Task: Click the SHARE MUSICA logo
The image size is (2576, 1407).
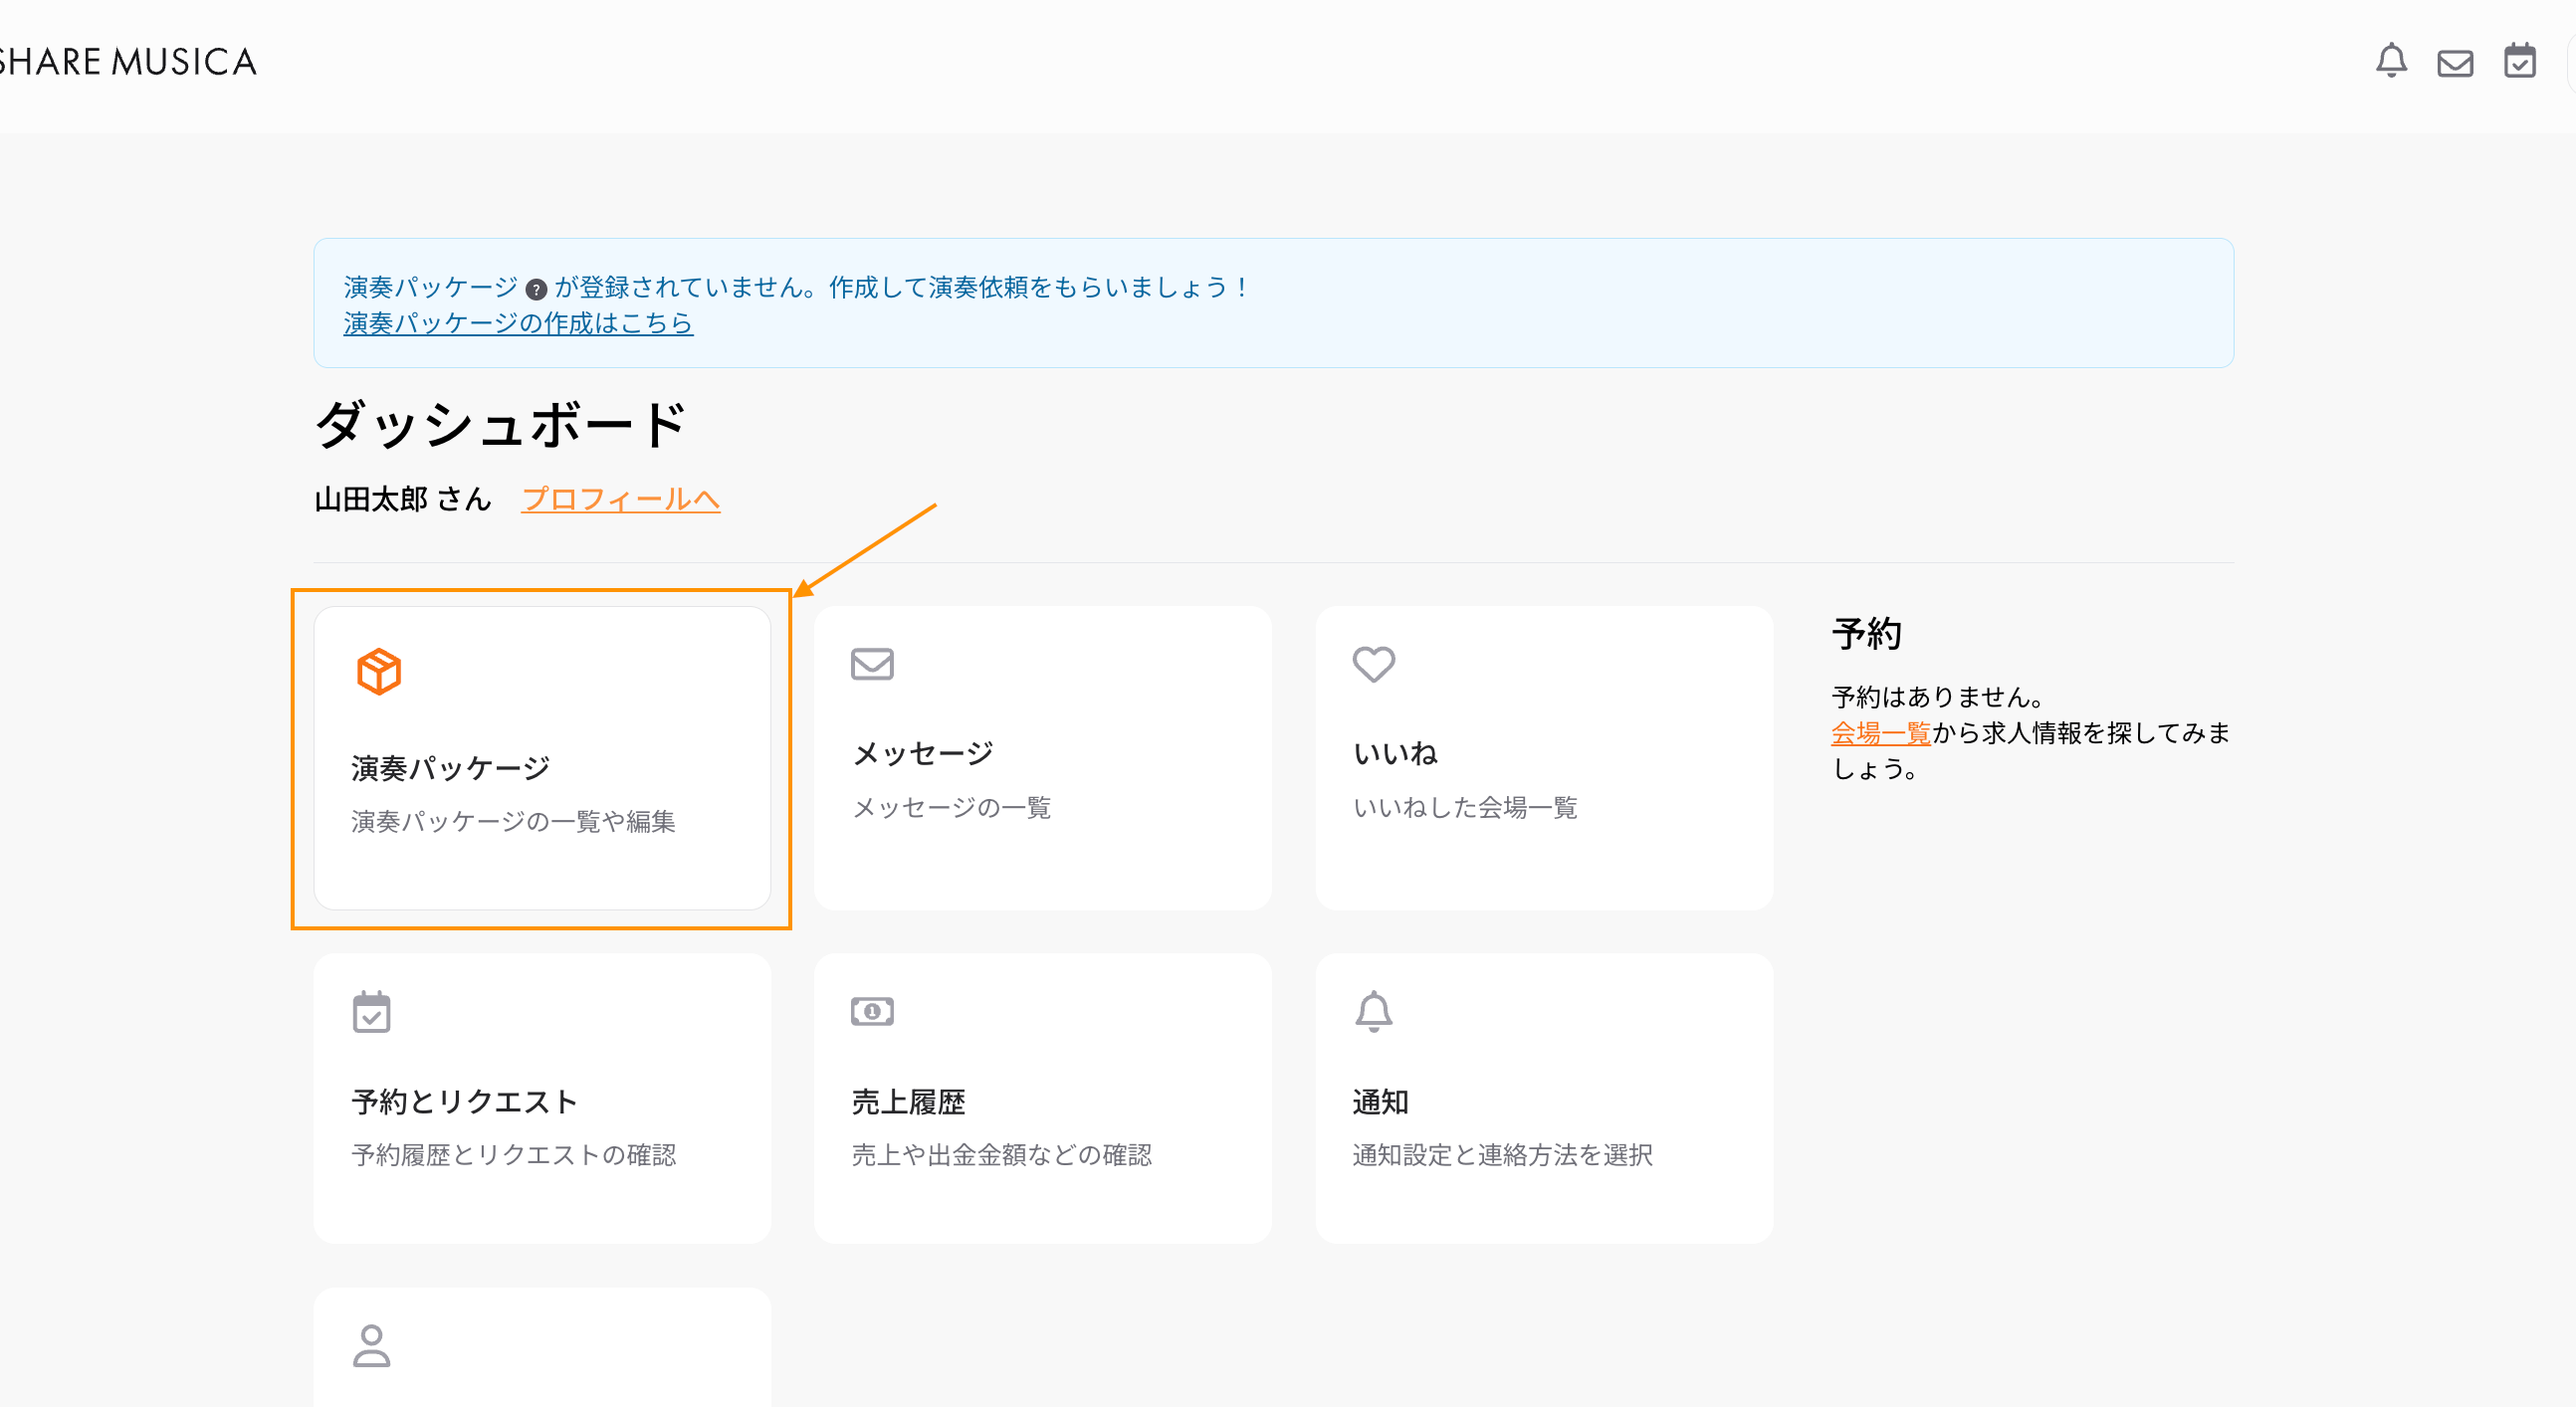Action: 128,62
